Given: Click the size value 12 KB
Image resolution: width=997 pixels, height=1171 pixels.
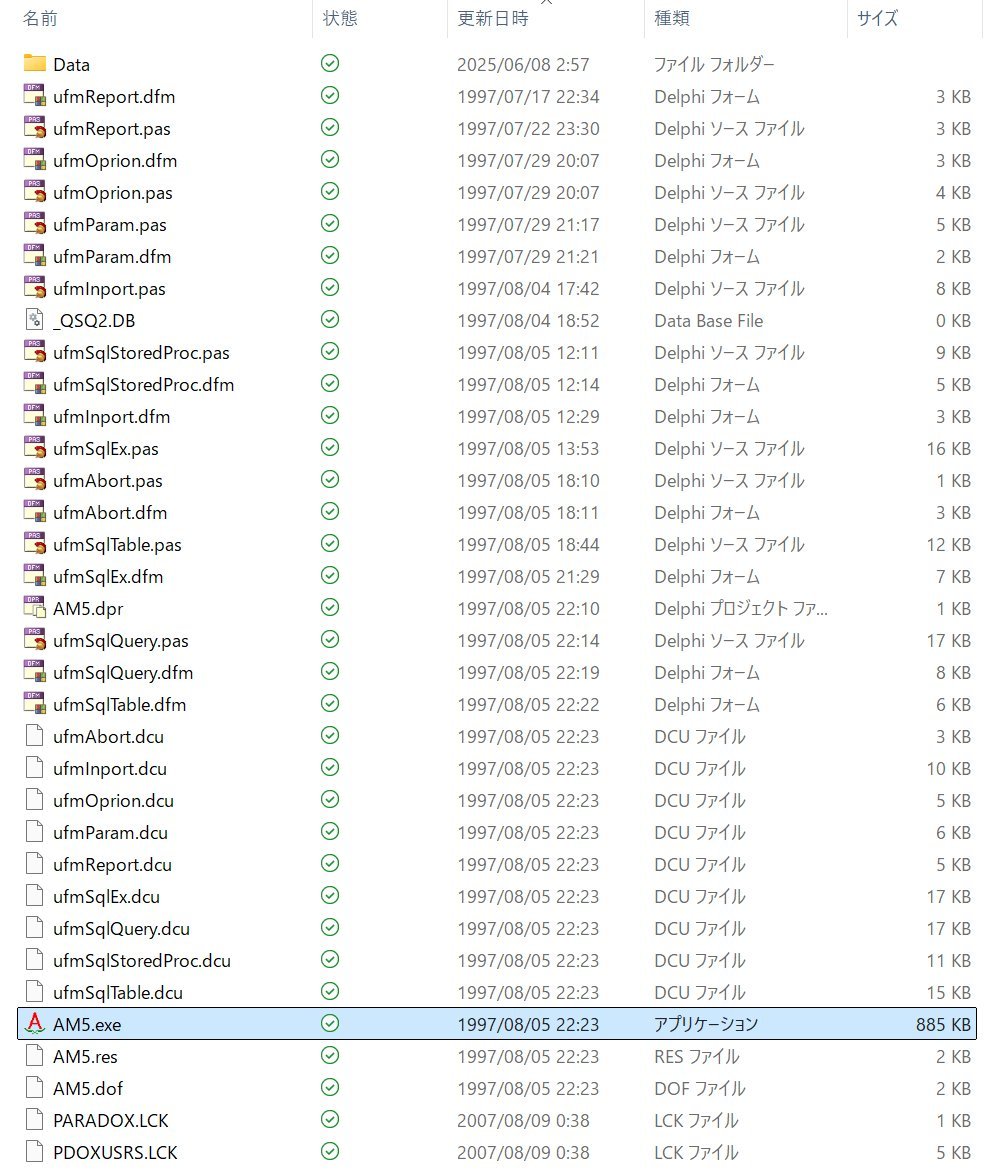Looking at the screenshot, I should coord(948,545).
